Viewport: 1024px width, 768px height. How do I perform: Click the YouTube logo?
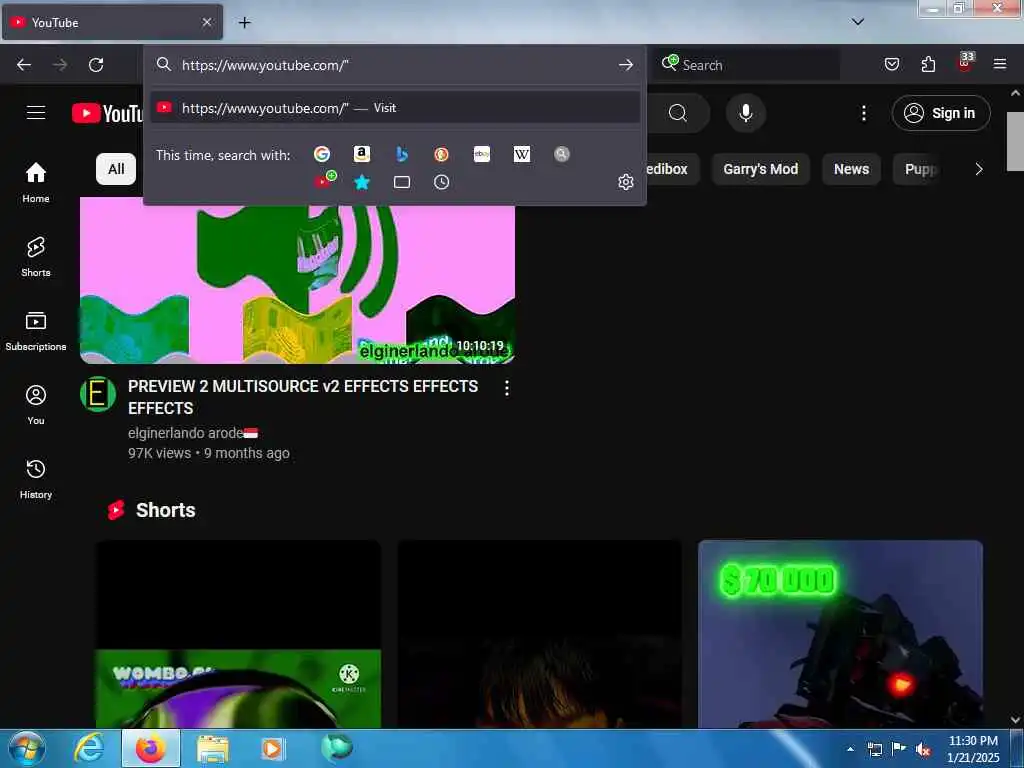click(107, 114)
